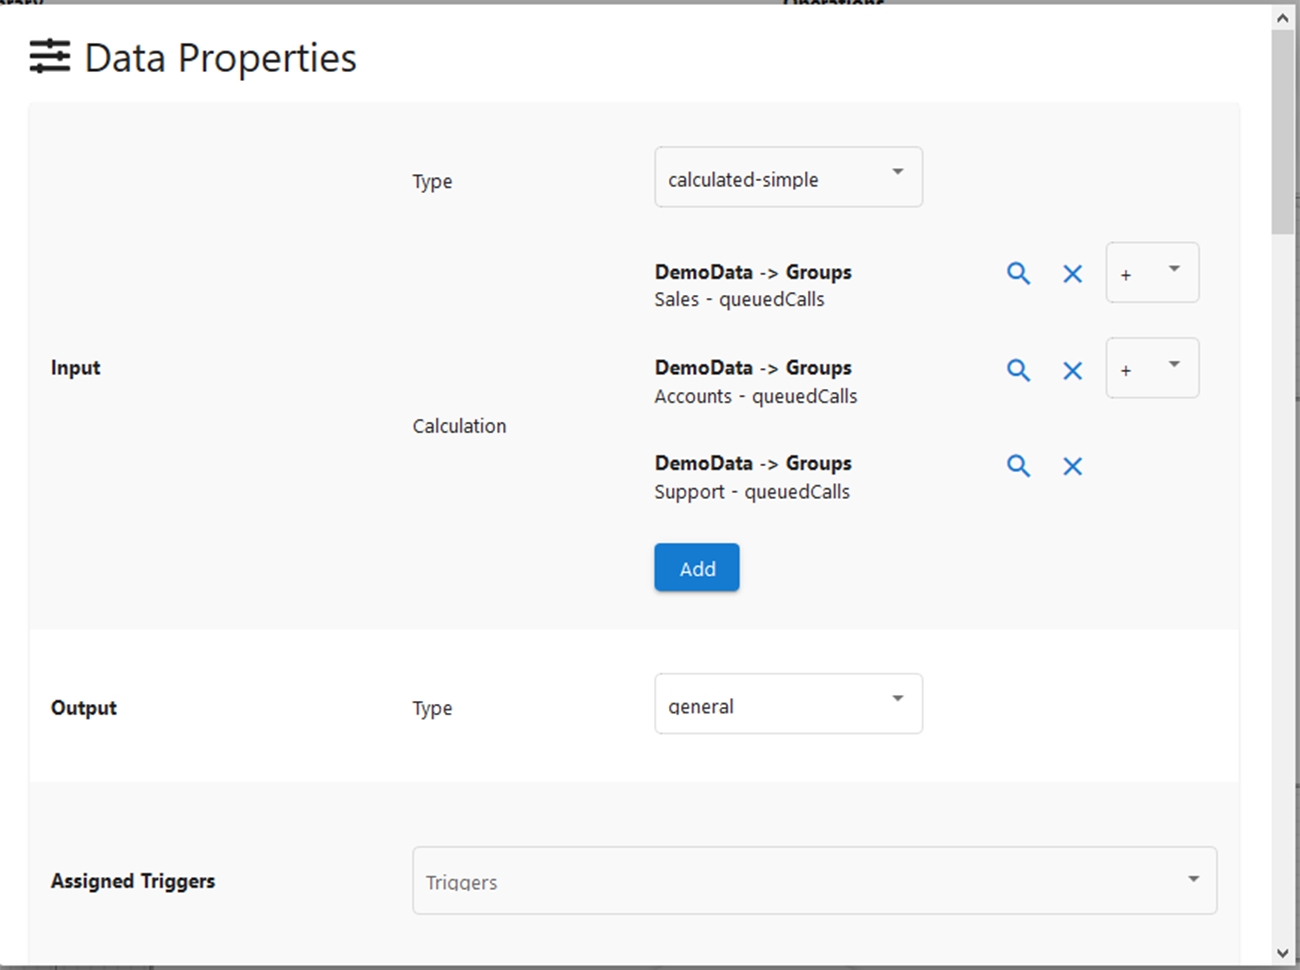Select the 'Support - queuedCalls' text

point(752,492)
